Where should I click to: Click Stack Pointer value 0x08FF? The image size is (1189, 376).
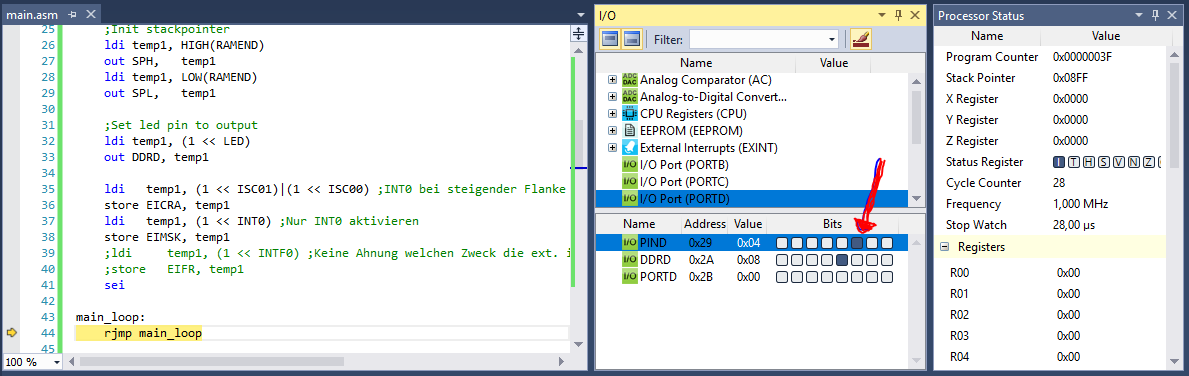tap(1071, 78)
